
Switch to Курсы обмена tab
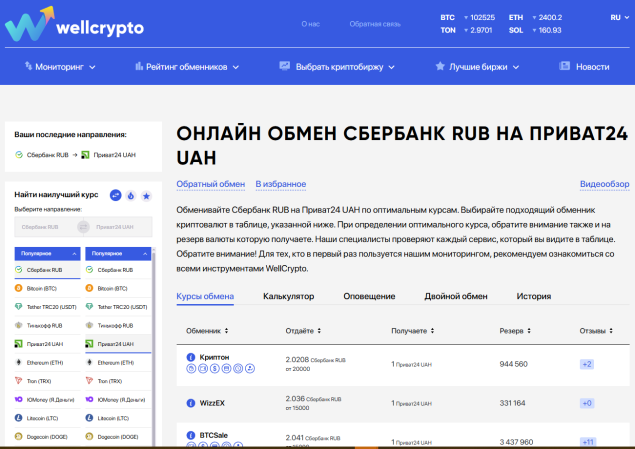pyautogui.click(x=205, y=296)
